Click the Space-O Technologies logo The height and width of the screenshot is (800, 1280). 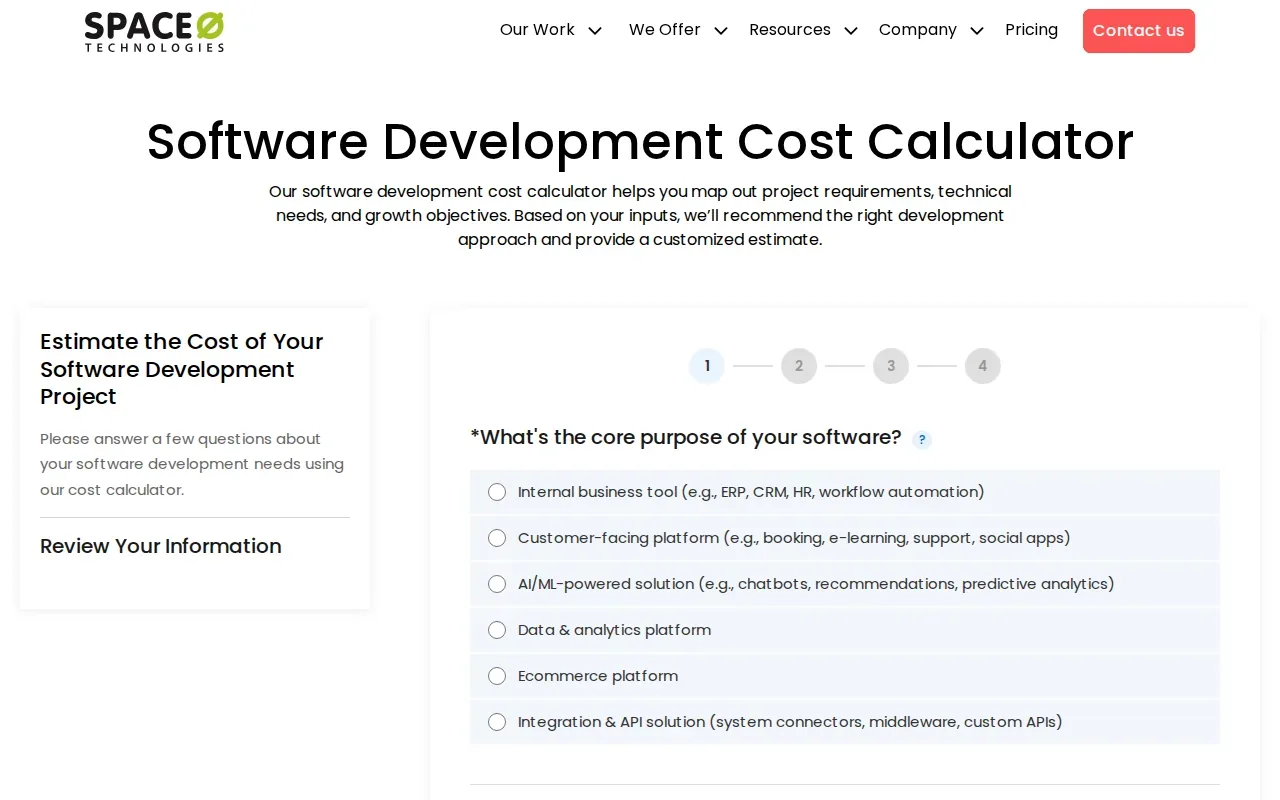coord(154,31)
